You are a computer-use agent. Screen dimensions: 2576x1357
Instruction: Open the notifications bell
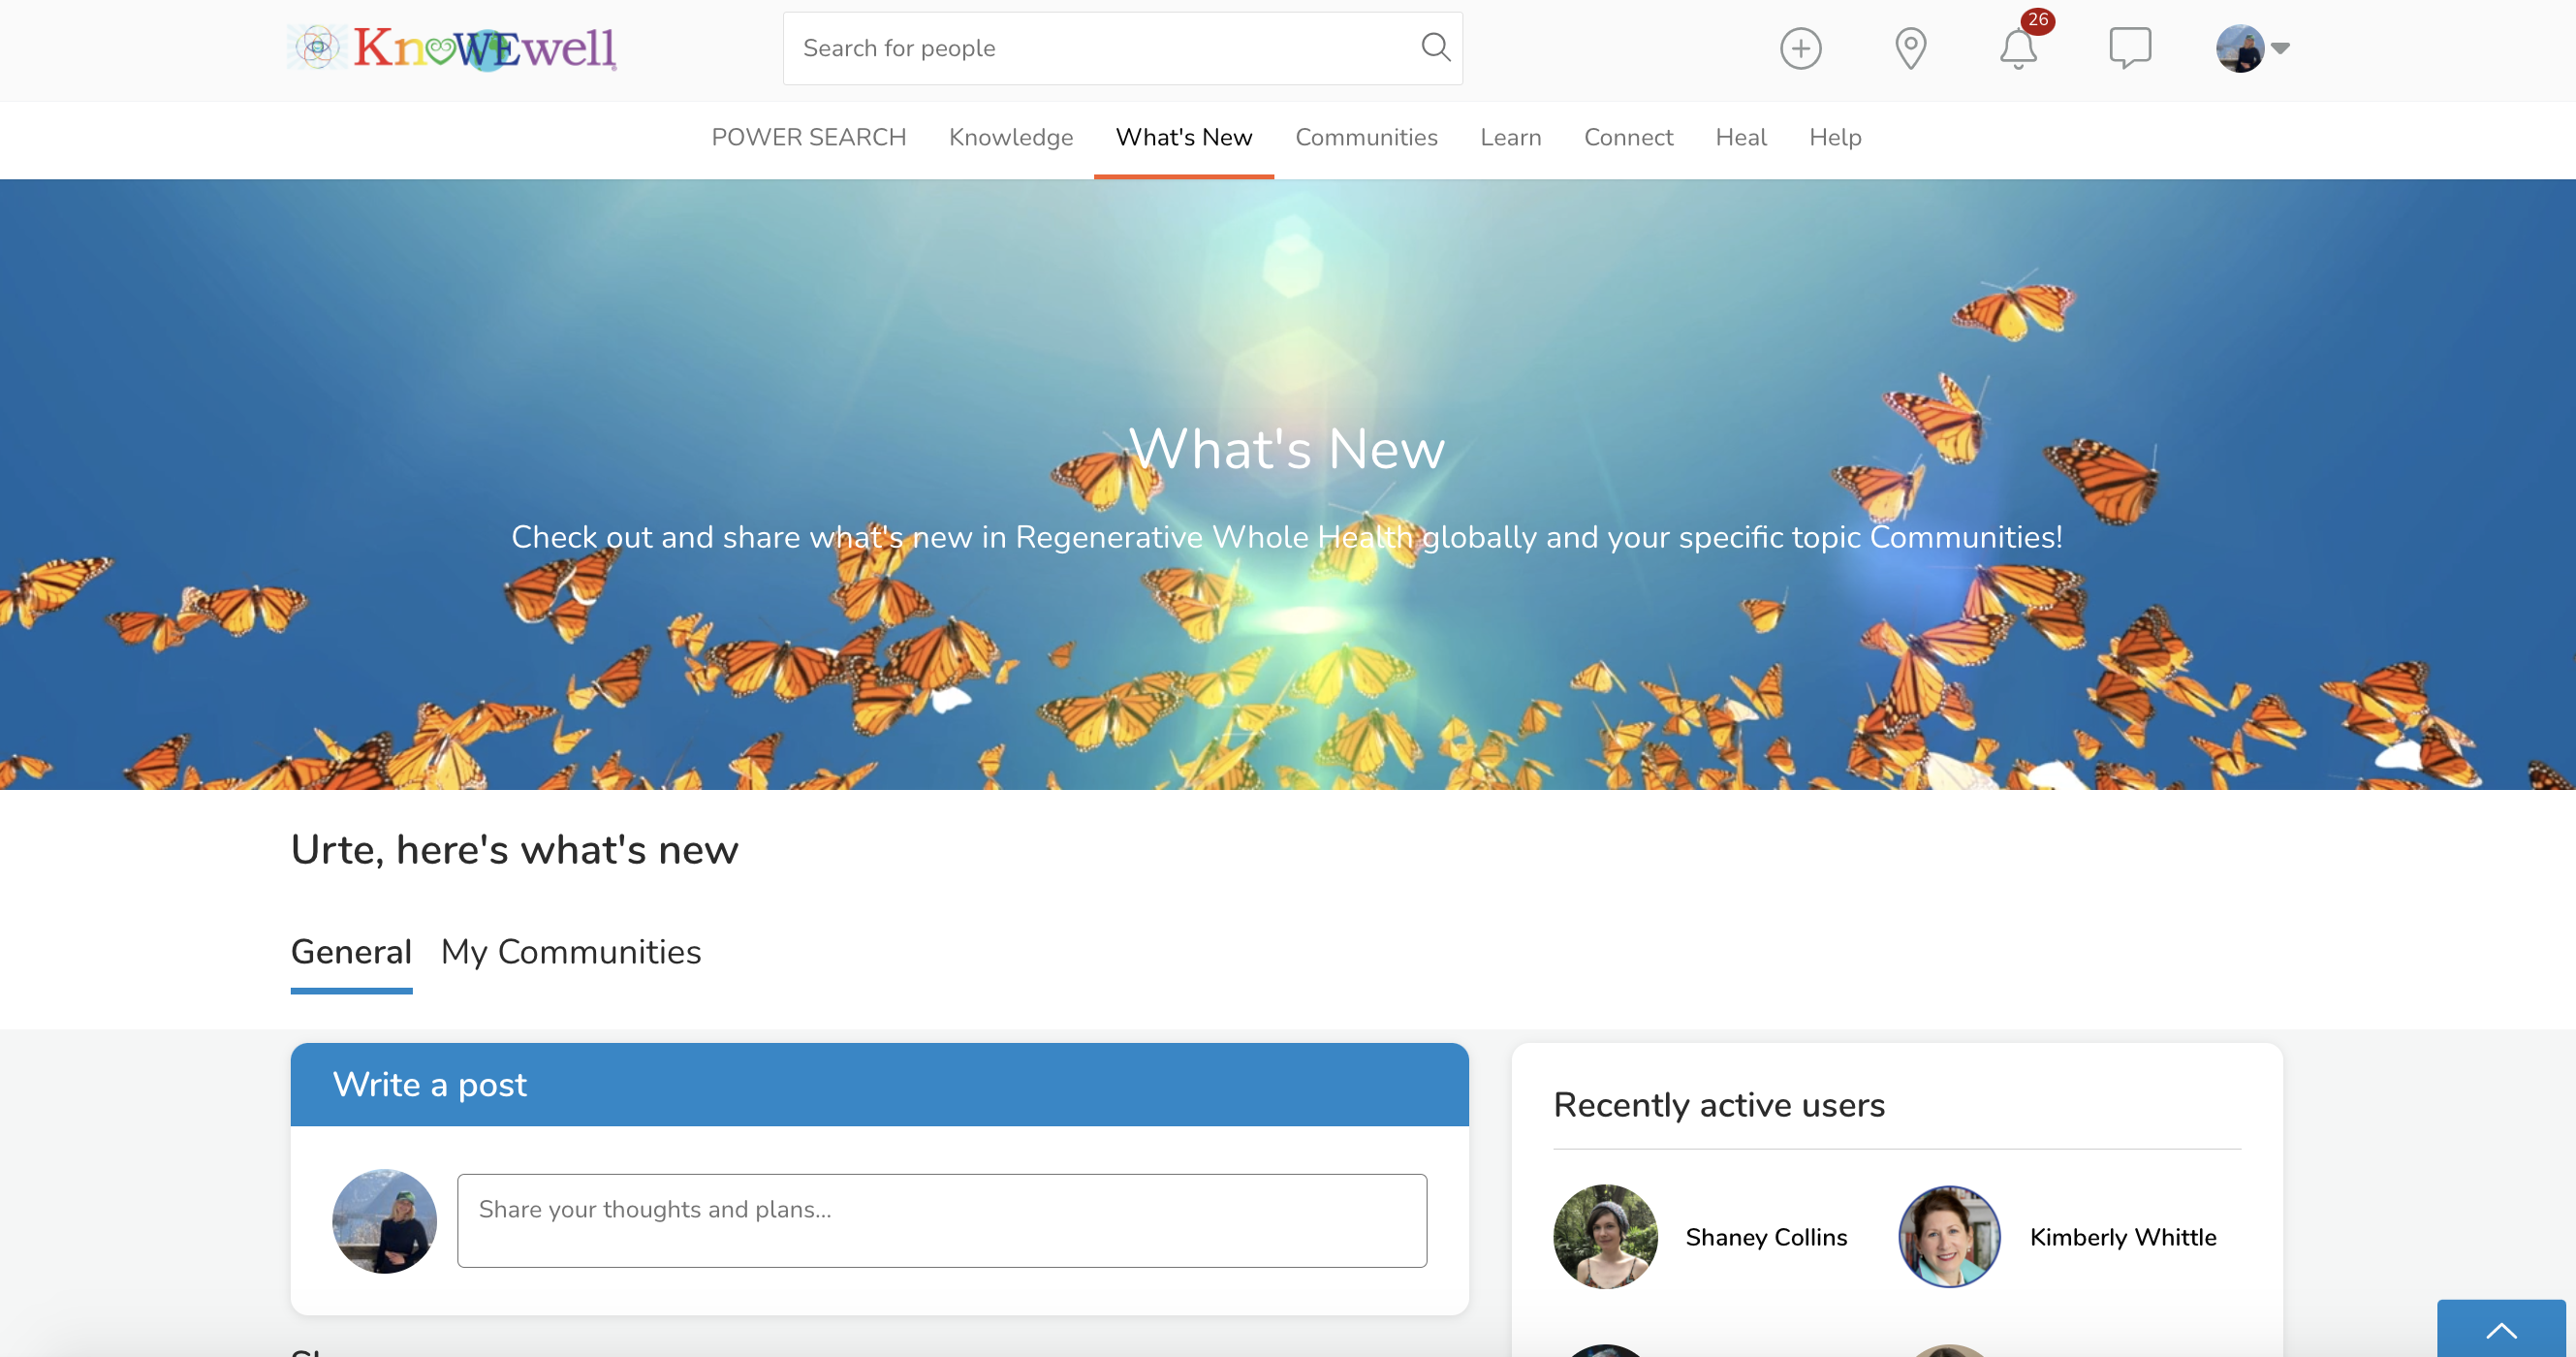pos(2019,48)
